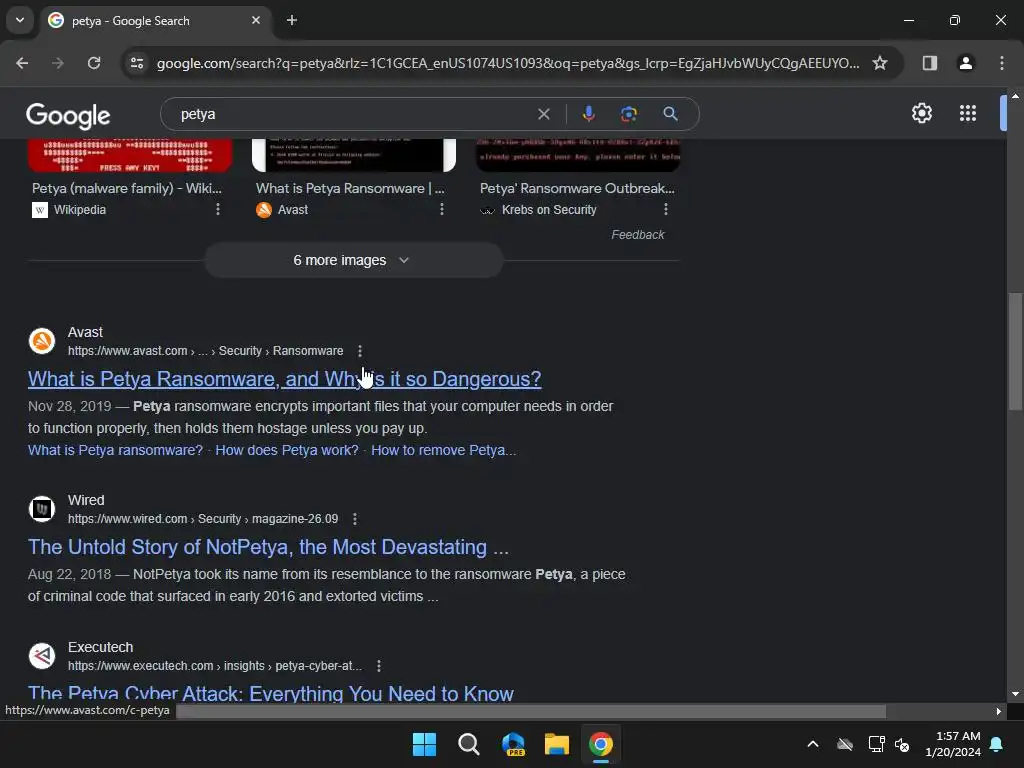Open sitelink How to remove Petya

pyautogui.click(x=443, y=451)
